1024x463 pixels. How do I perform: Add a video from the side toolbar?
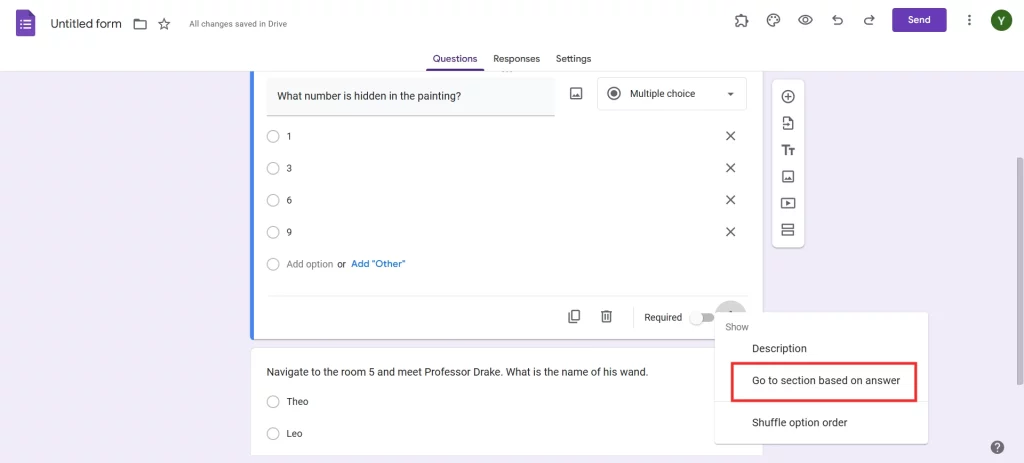click(x=788, y=203)
